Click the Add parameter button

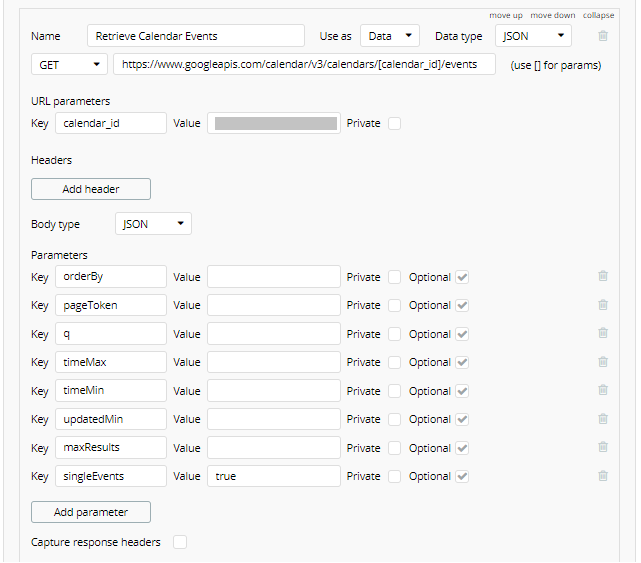click(x=91, y=512)
